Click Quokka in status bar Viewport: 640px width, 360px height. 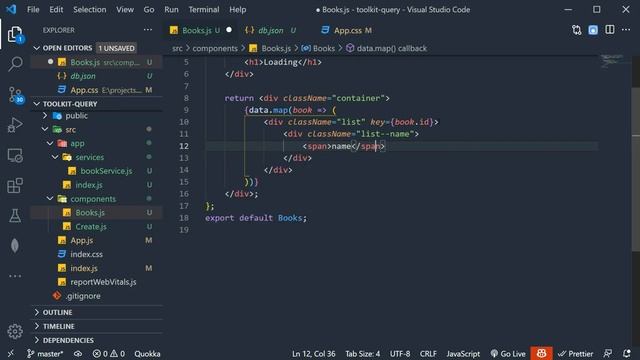tap(147, 354)
